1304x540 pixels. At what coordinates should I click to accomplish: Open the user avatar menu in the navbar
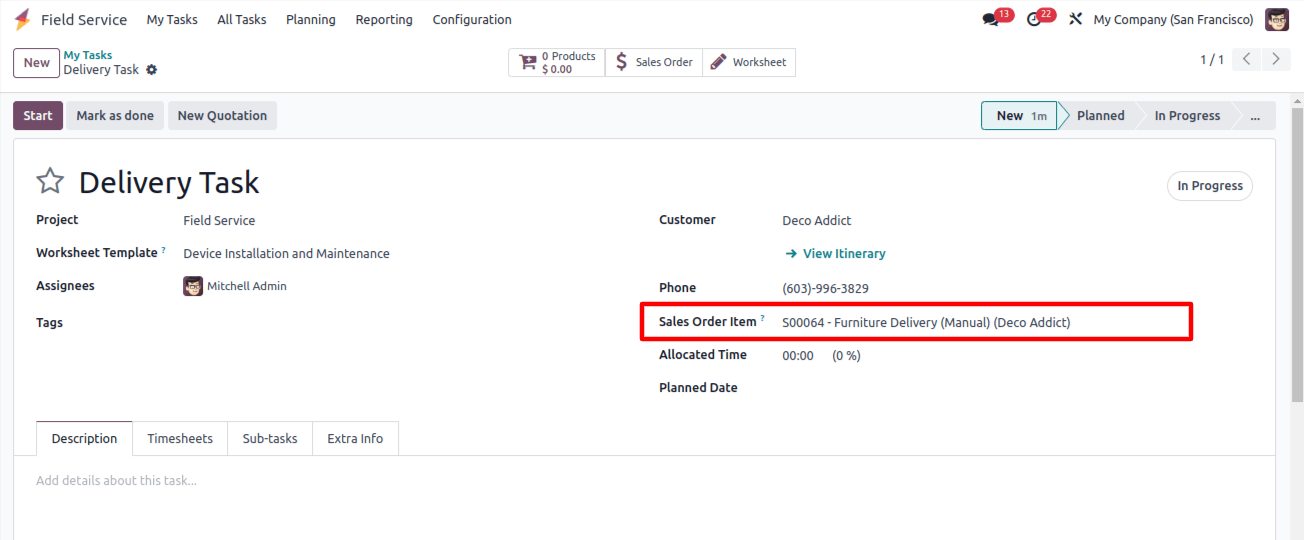1277,20
